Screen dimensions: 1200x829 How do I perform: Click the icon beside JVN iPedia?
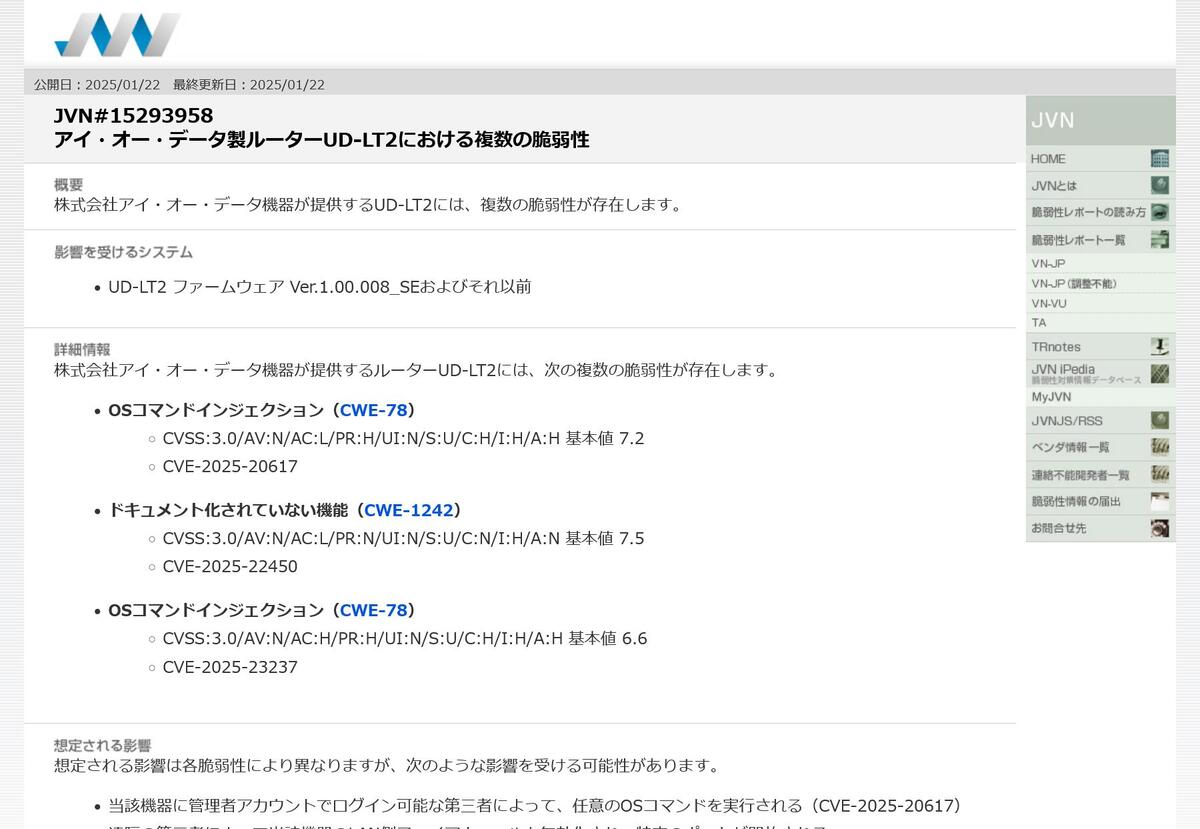tap(1160, 374)
